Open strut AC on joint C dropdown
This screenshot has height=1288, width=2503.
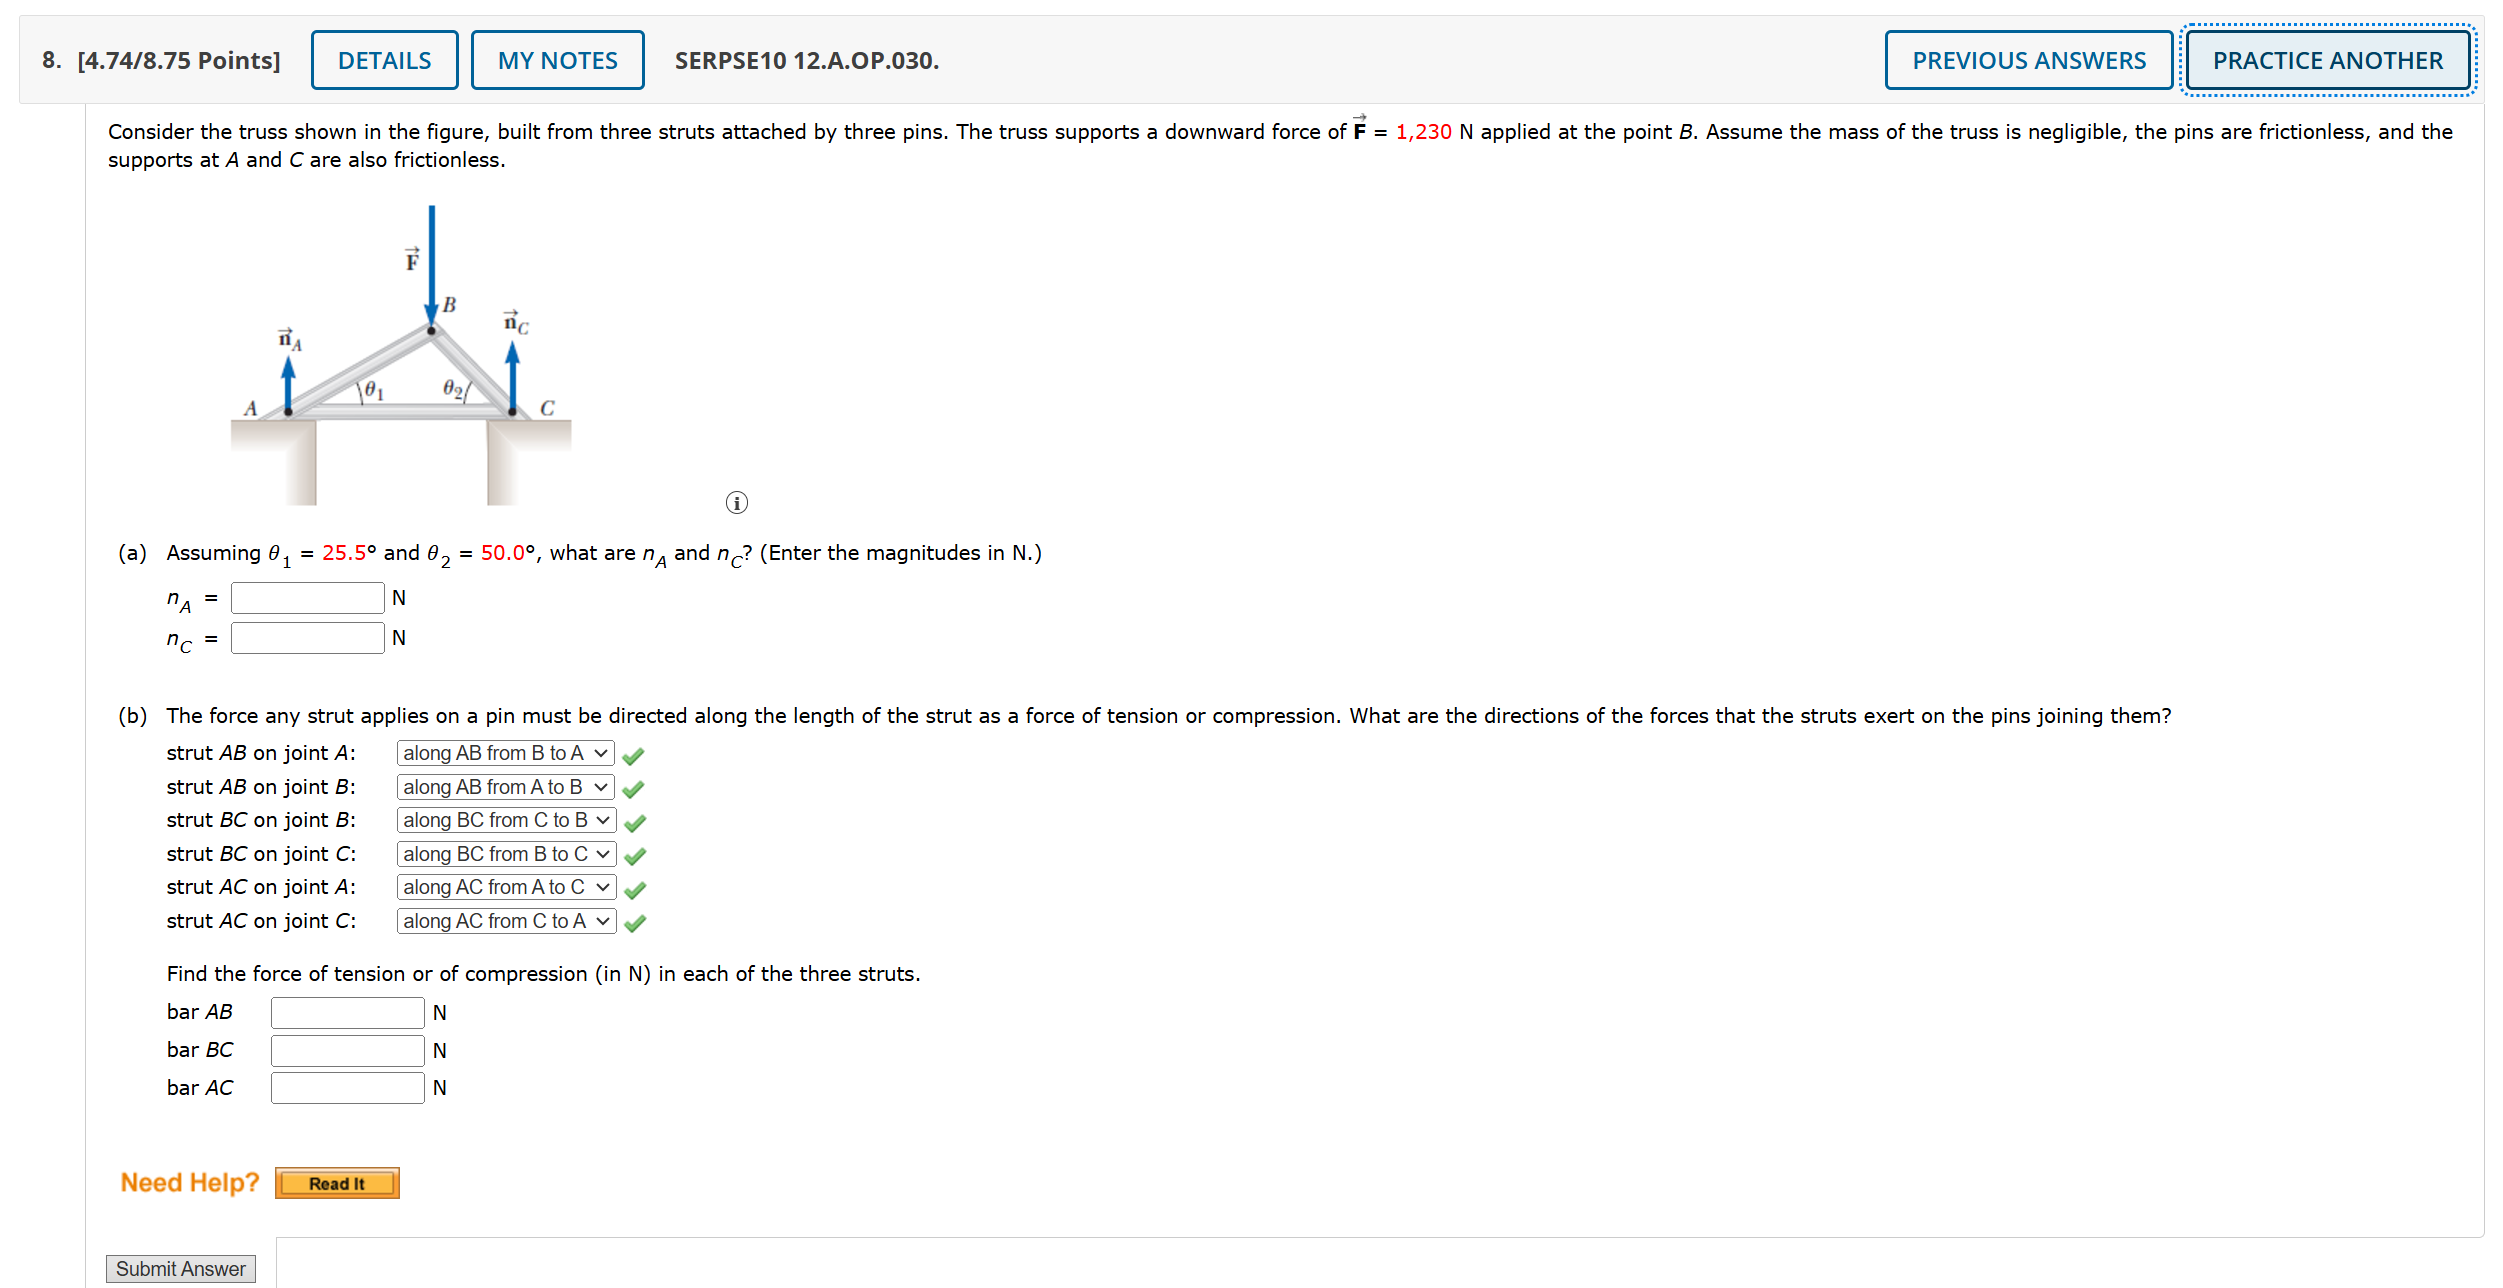pos(506,921)
